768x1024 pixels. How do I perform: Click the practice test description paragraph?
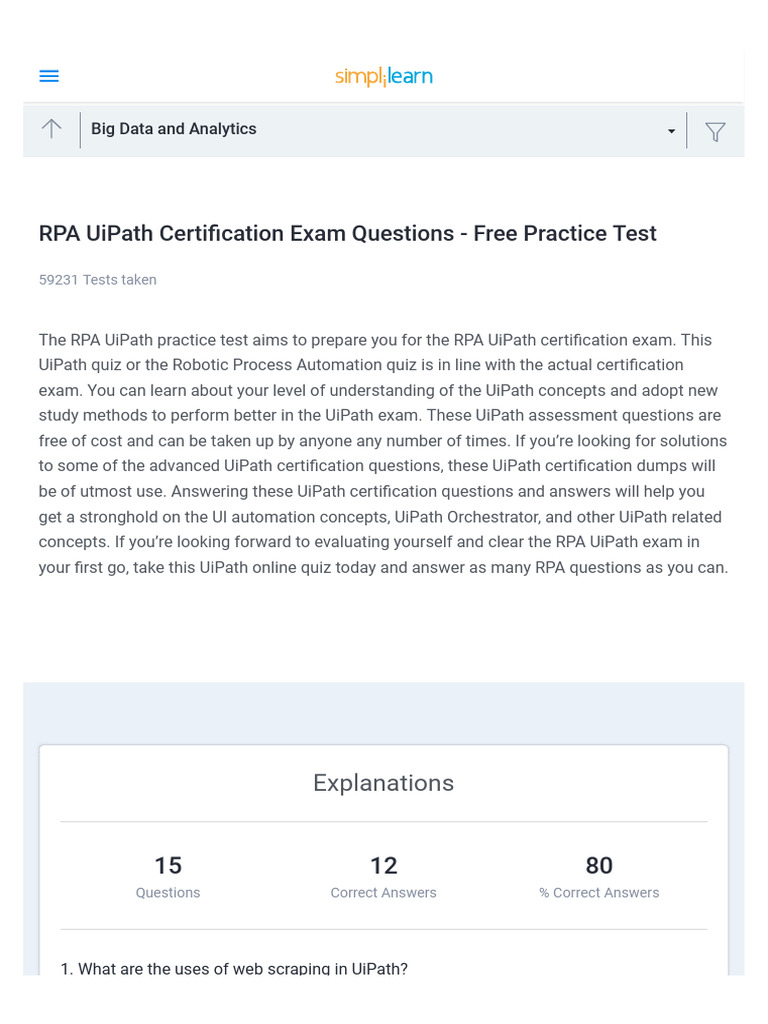383,453
